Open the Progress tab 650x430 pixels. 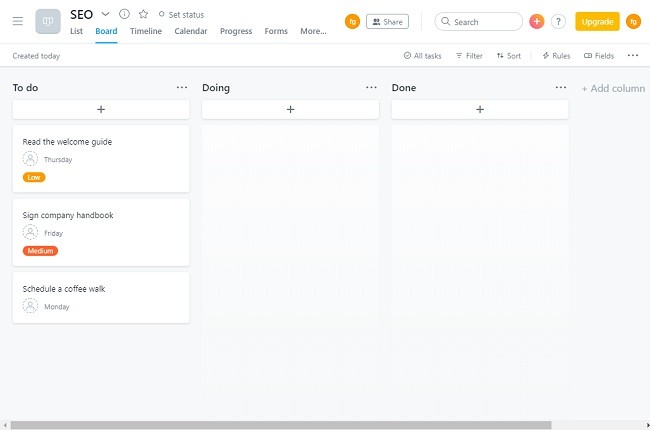236,31
